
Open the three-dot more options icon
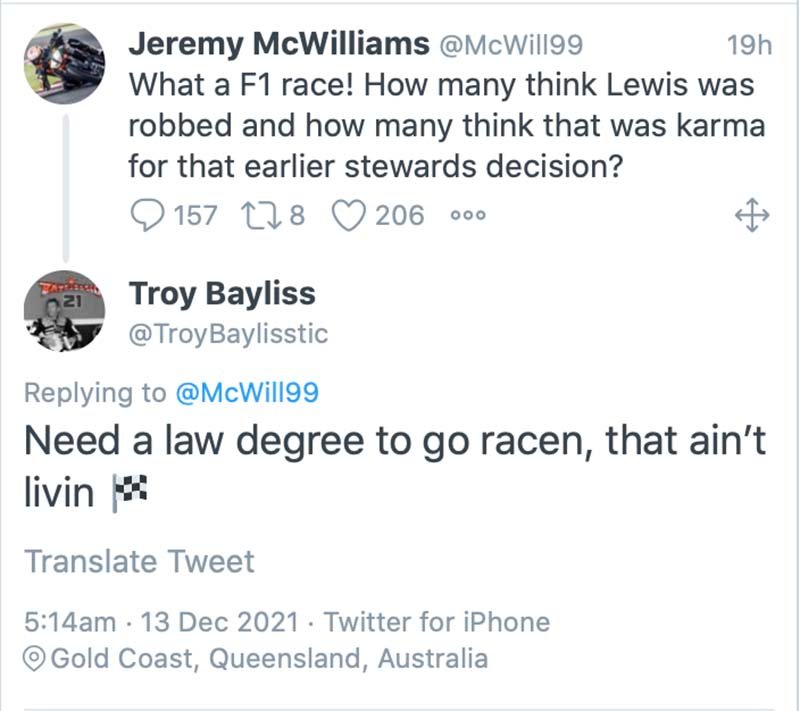467,216
